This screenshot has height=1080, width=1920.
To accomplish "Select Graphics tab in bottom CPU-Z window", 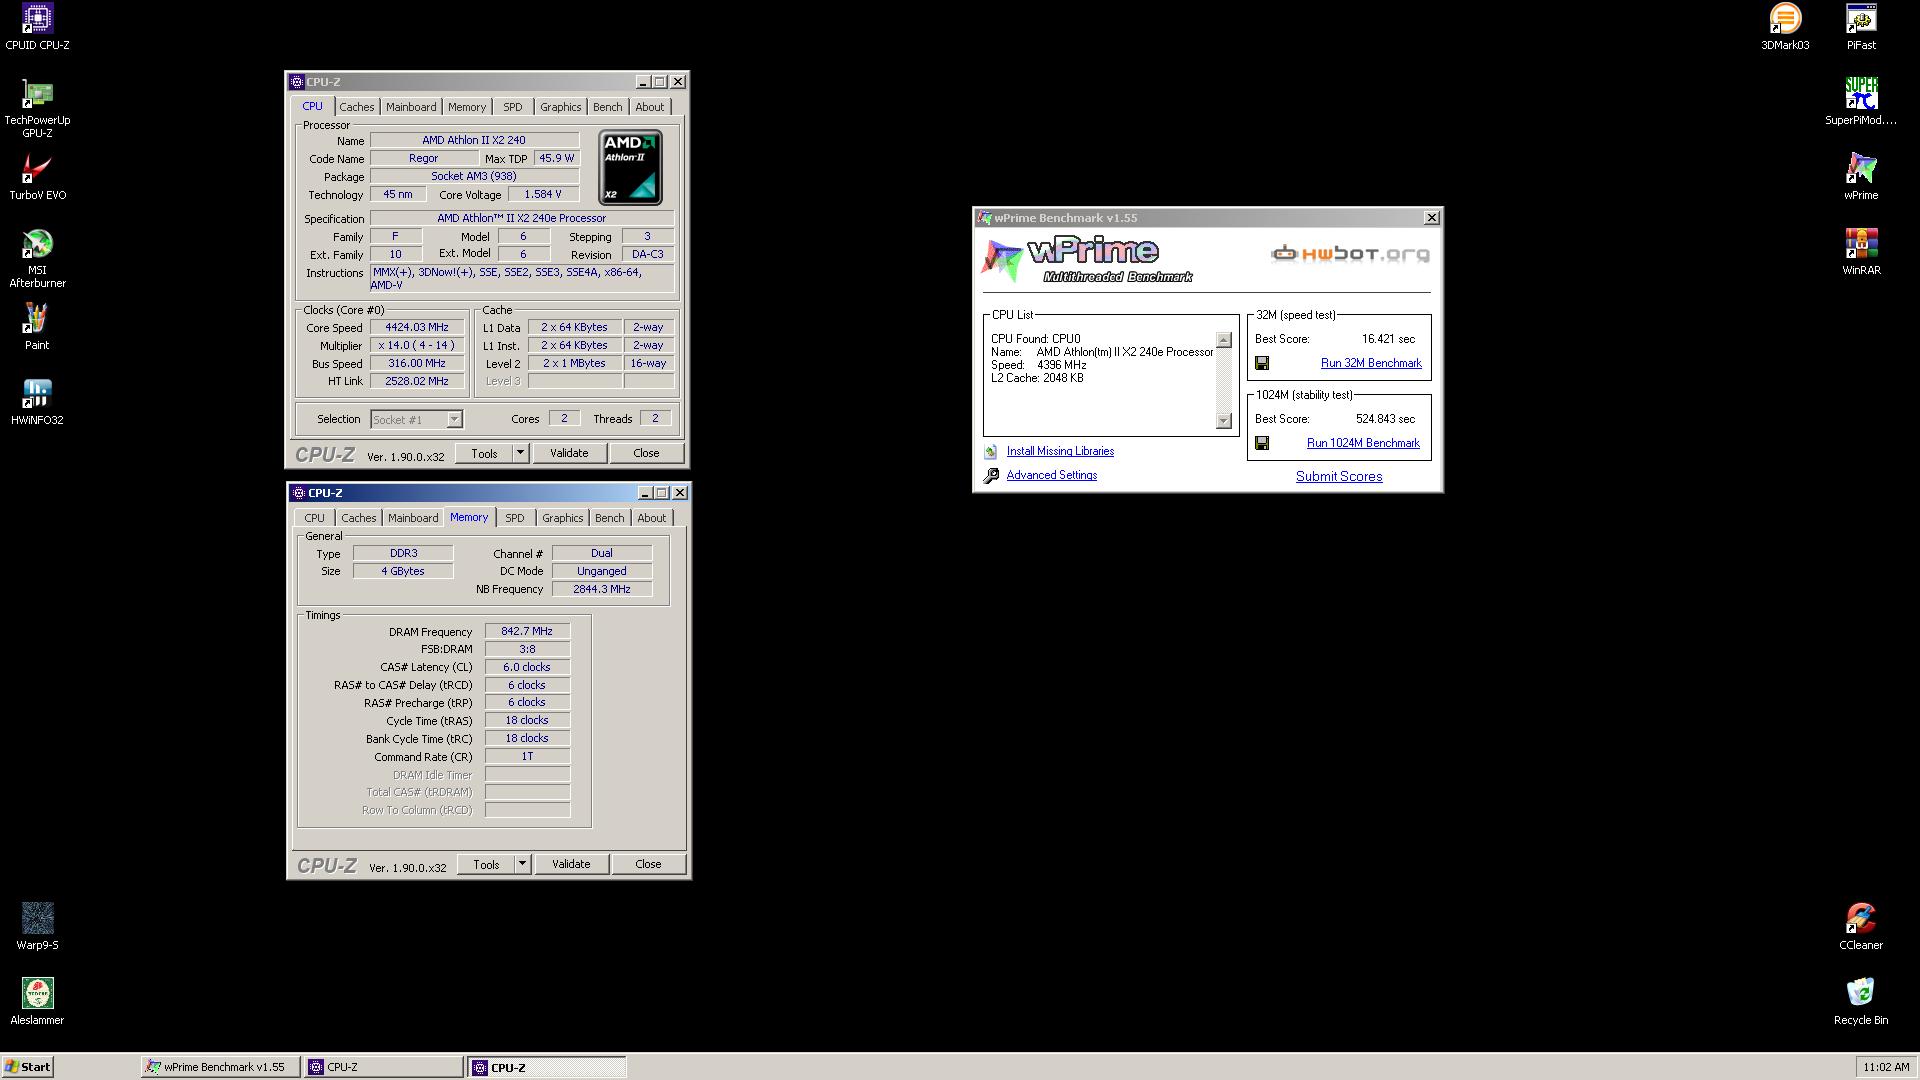I will pyautogui.click(x=562, y=518).
